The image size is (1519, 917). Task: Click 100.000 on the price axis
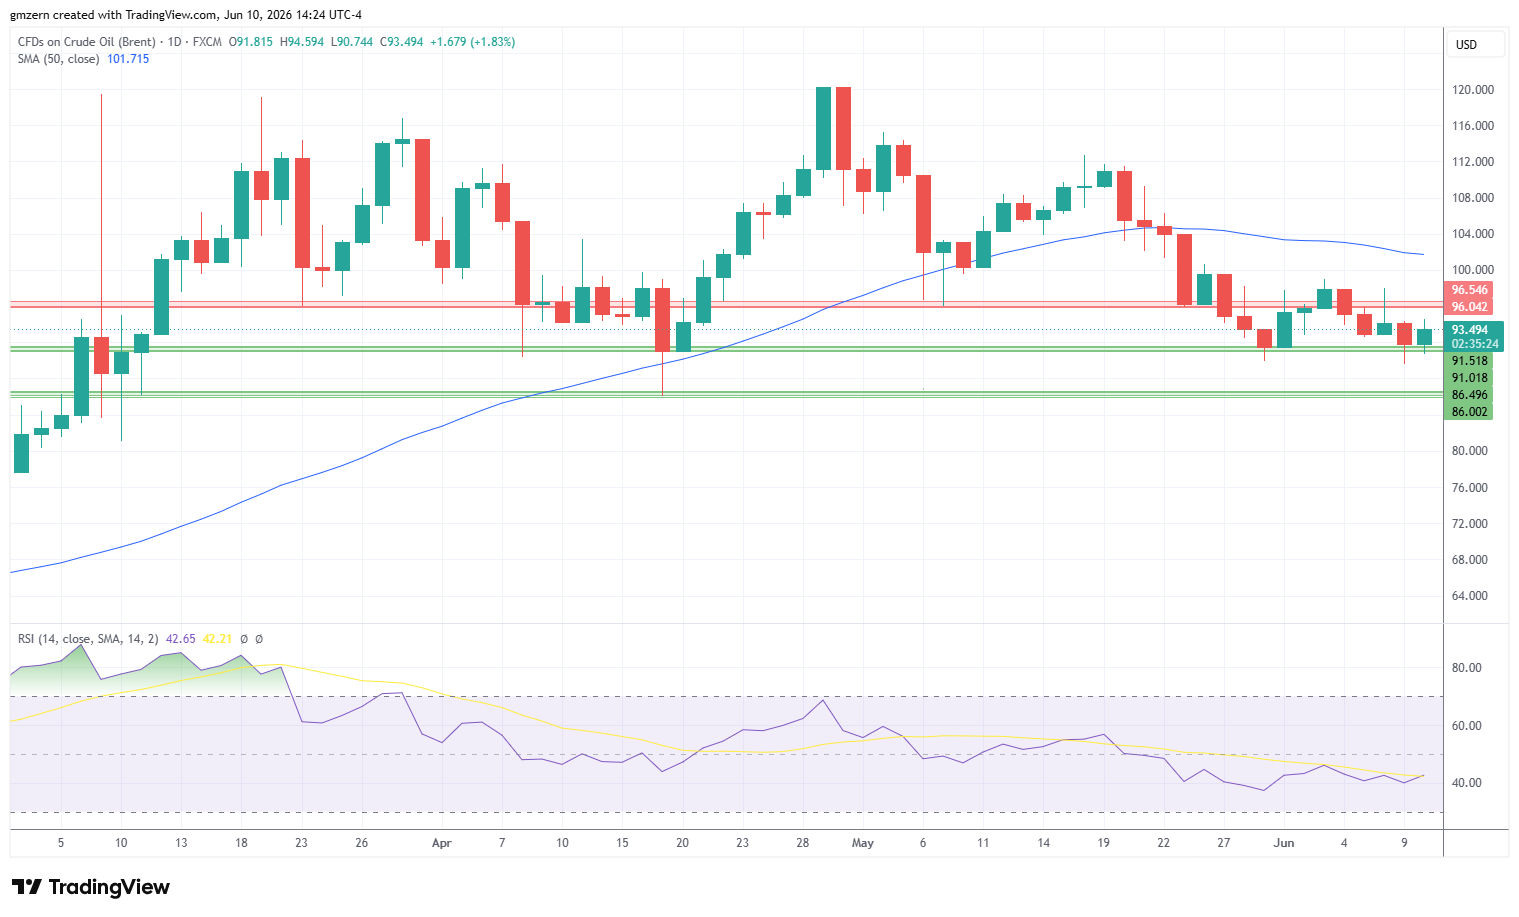pos(1473,270)
